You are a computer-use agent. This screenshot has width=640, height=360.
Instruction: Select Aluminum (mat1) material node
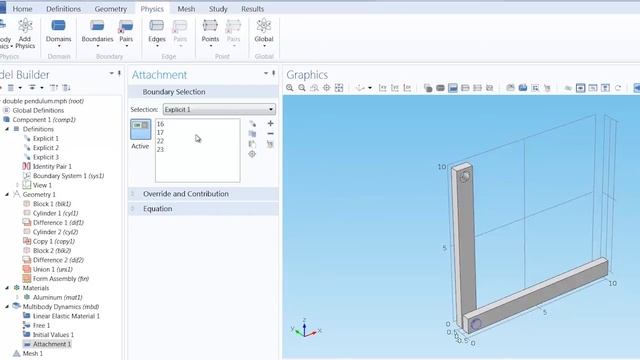click(58, 298)
